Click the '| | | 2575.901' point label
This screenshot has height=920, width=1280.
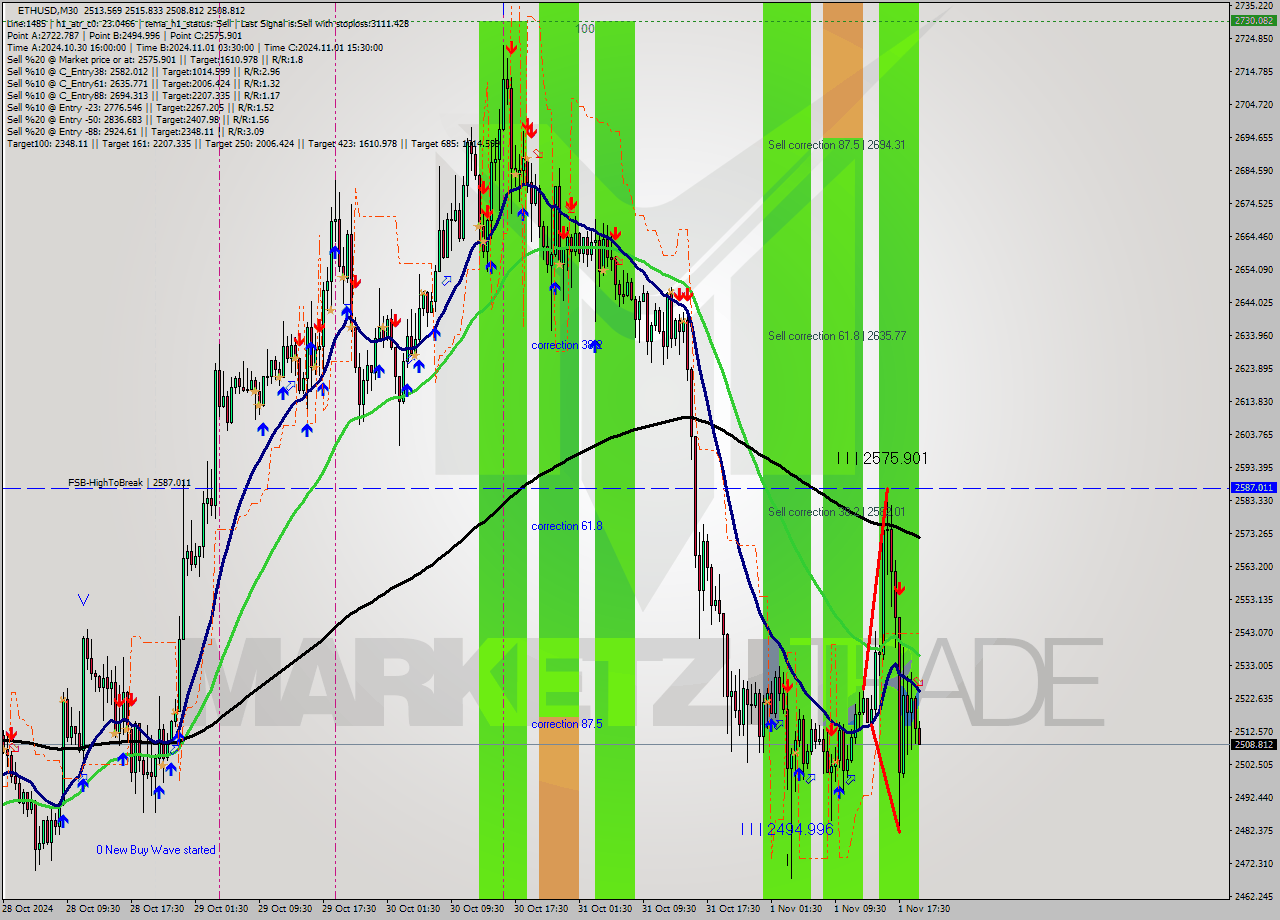[882, 458]
